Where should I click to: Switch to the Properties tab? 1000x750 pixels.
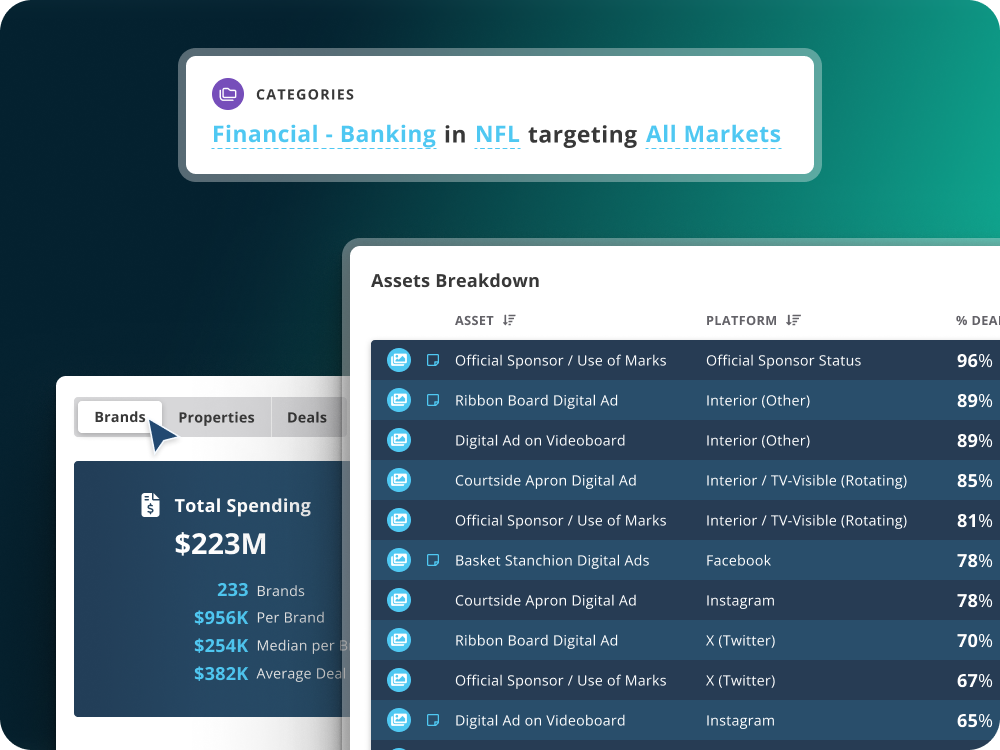(x=216, y=418)
